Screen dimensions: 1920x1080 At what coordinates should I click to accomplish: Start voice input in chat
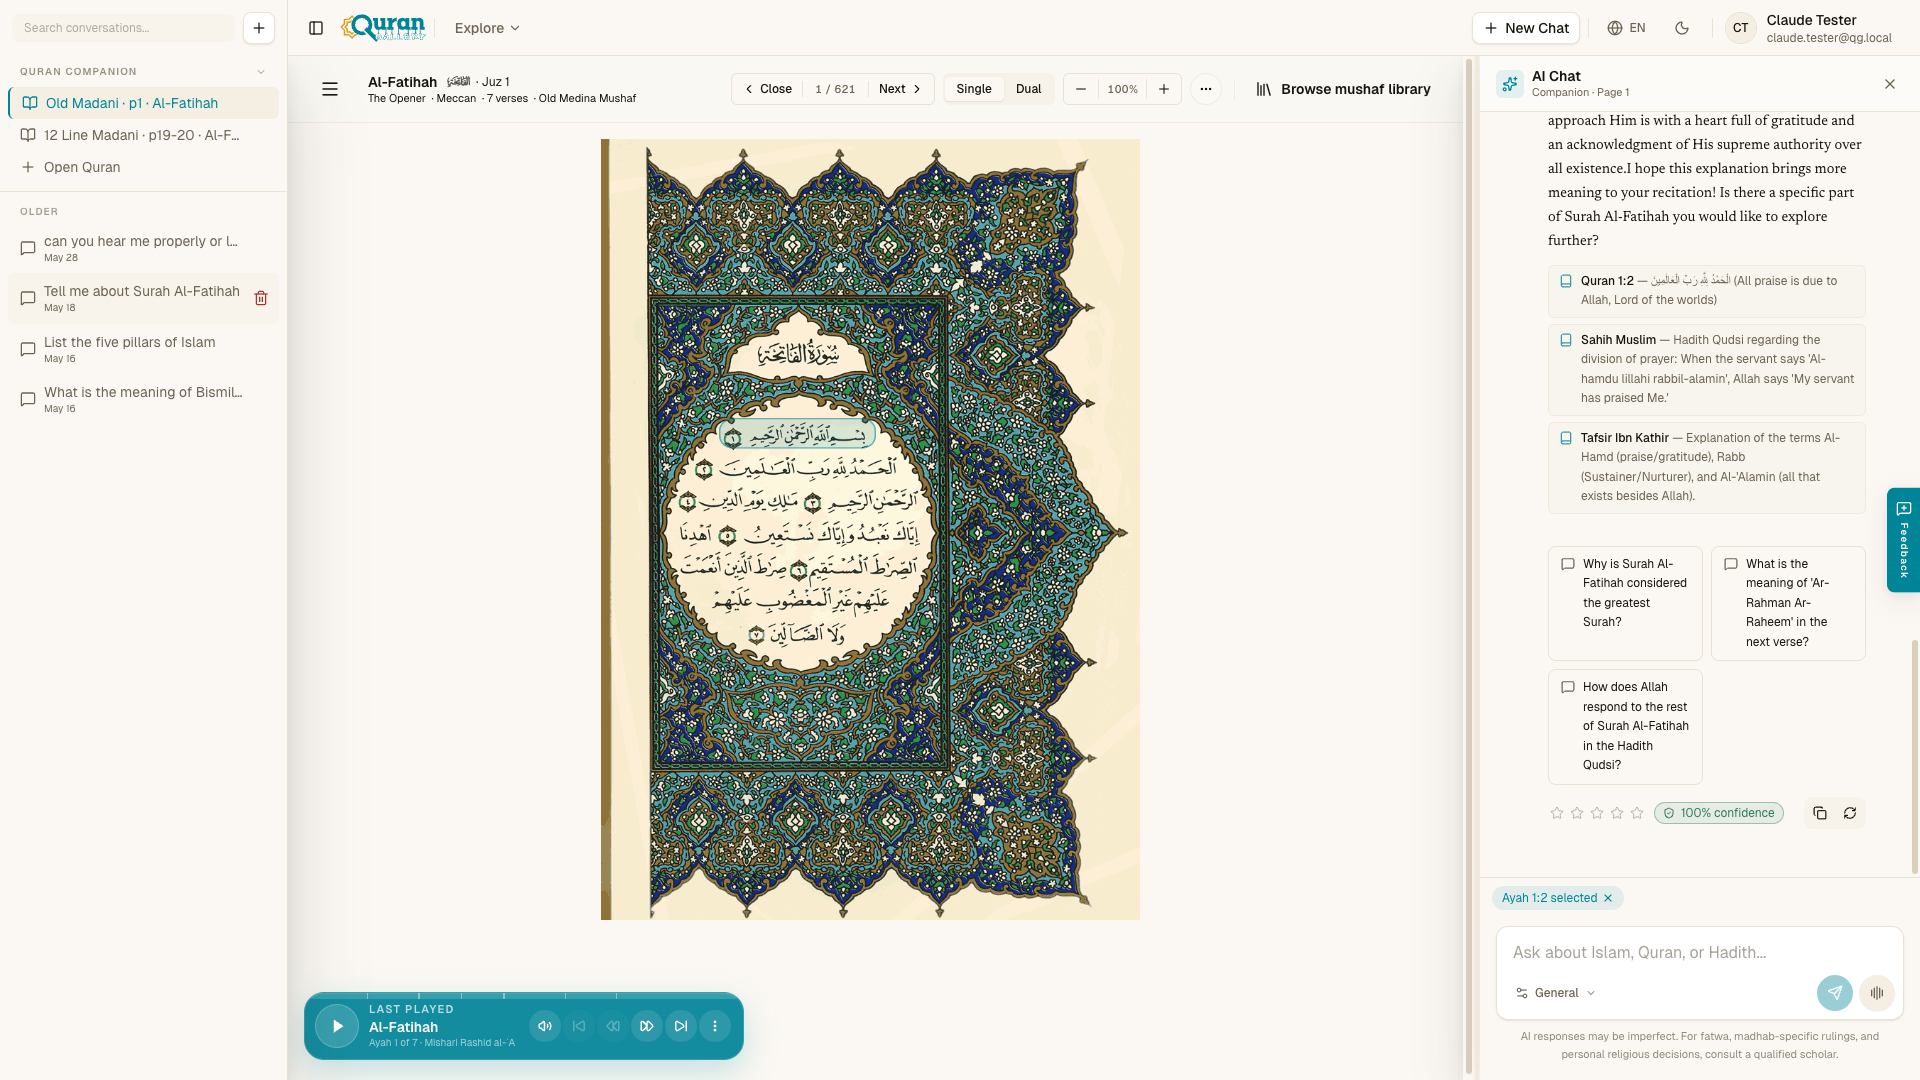coord(1877,993)
